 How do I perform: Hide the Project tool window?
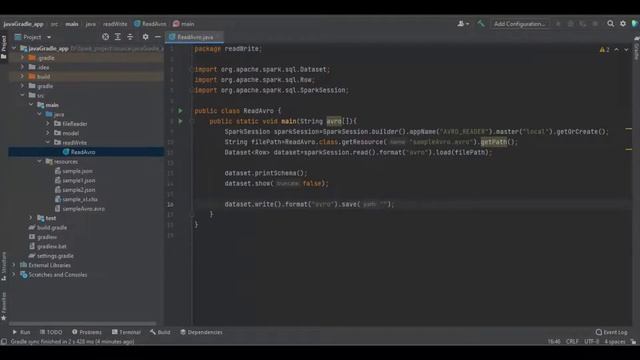tap(158, 37)
